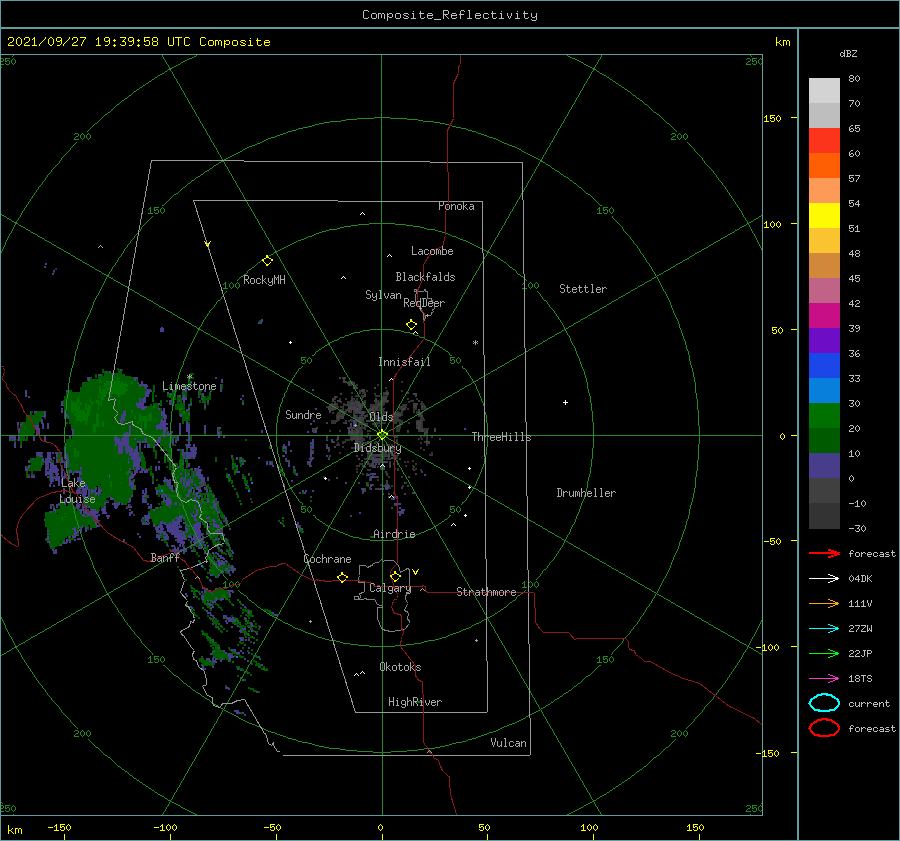Screen dimensions: 900x841
Task: Click the cyan 27ZW arrow icon
Action: [x=824, y=629]
